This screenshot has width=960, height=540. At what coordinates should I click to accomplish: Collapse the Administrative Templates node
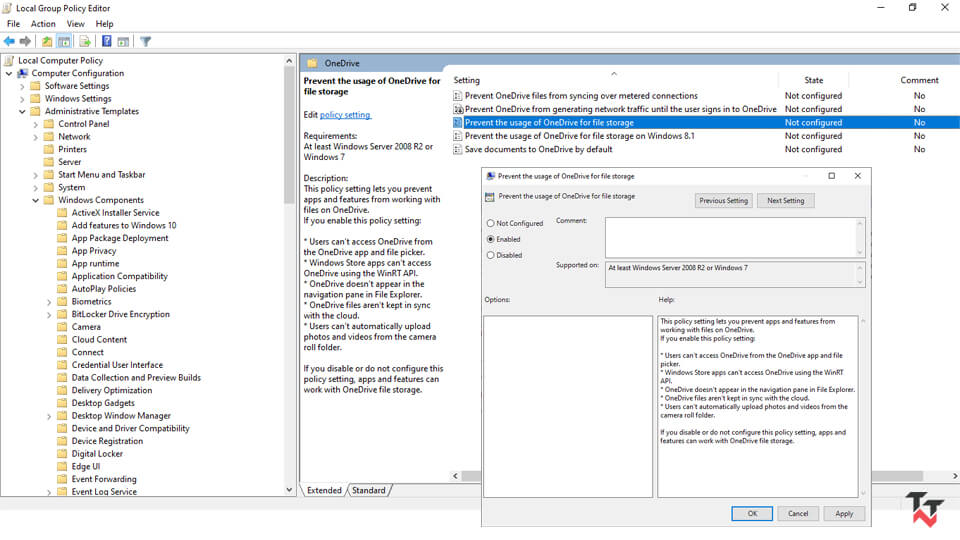click(23, 111)
